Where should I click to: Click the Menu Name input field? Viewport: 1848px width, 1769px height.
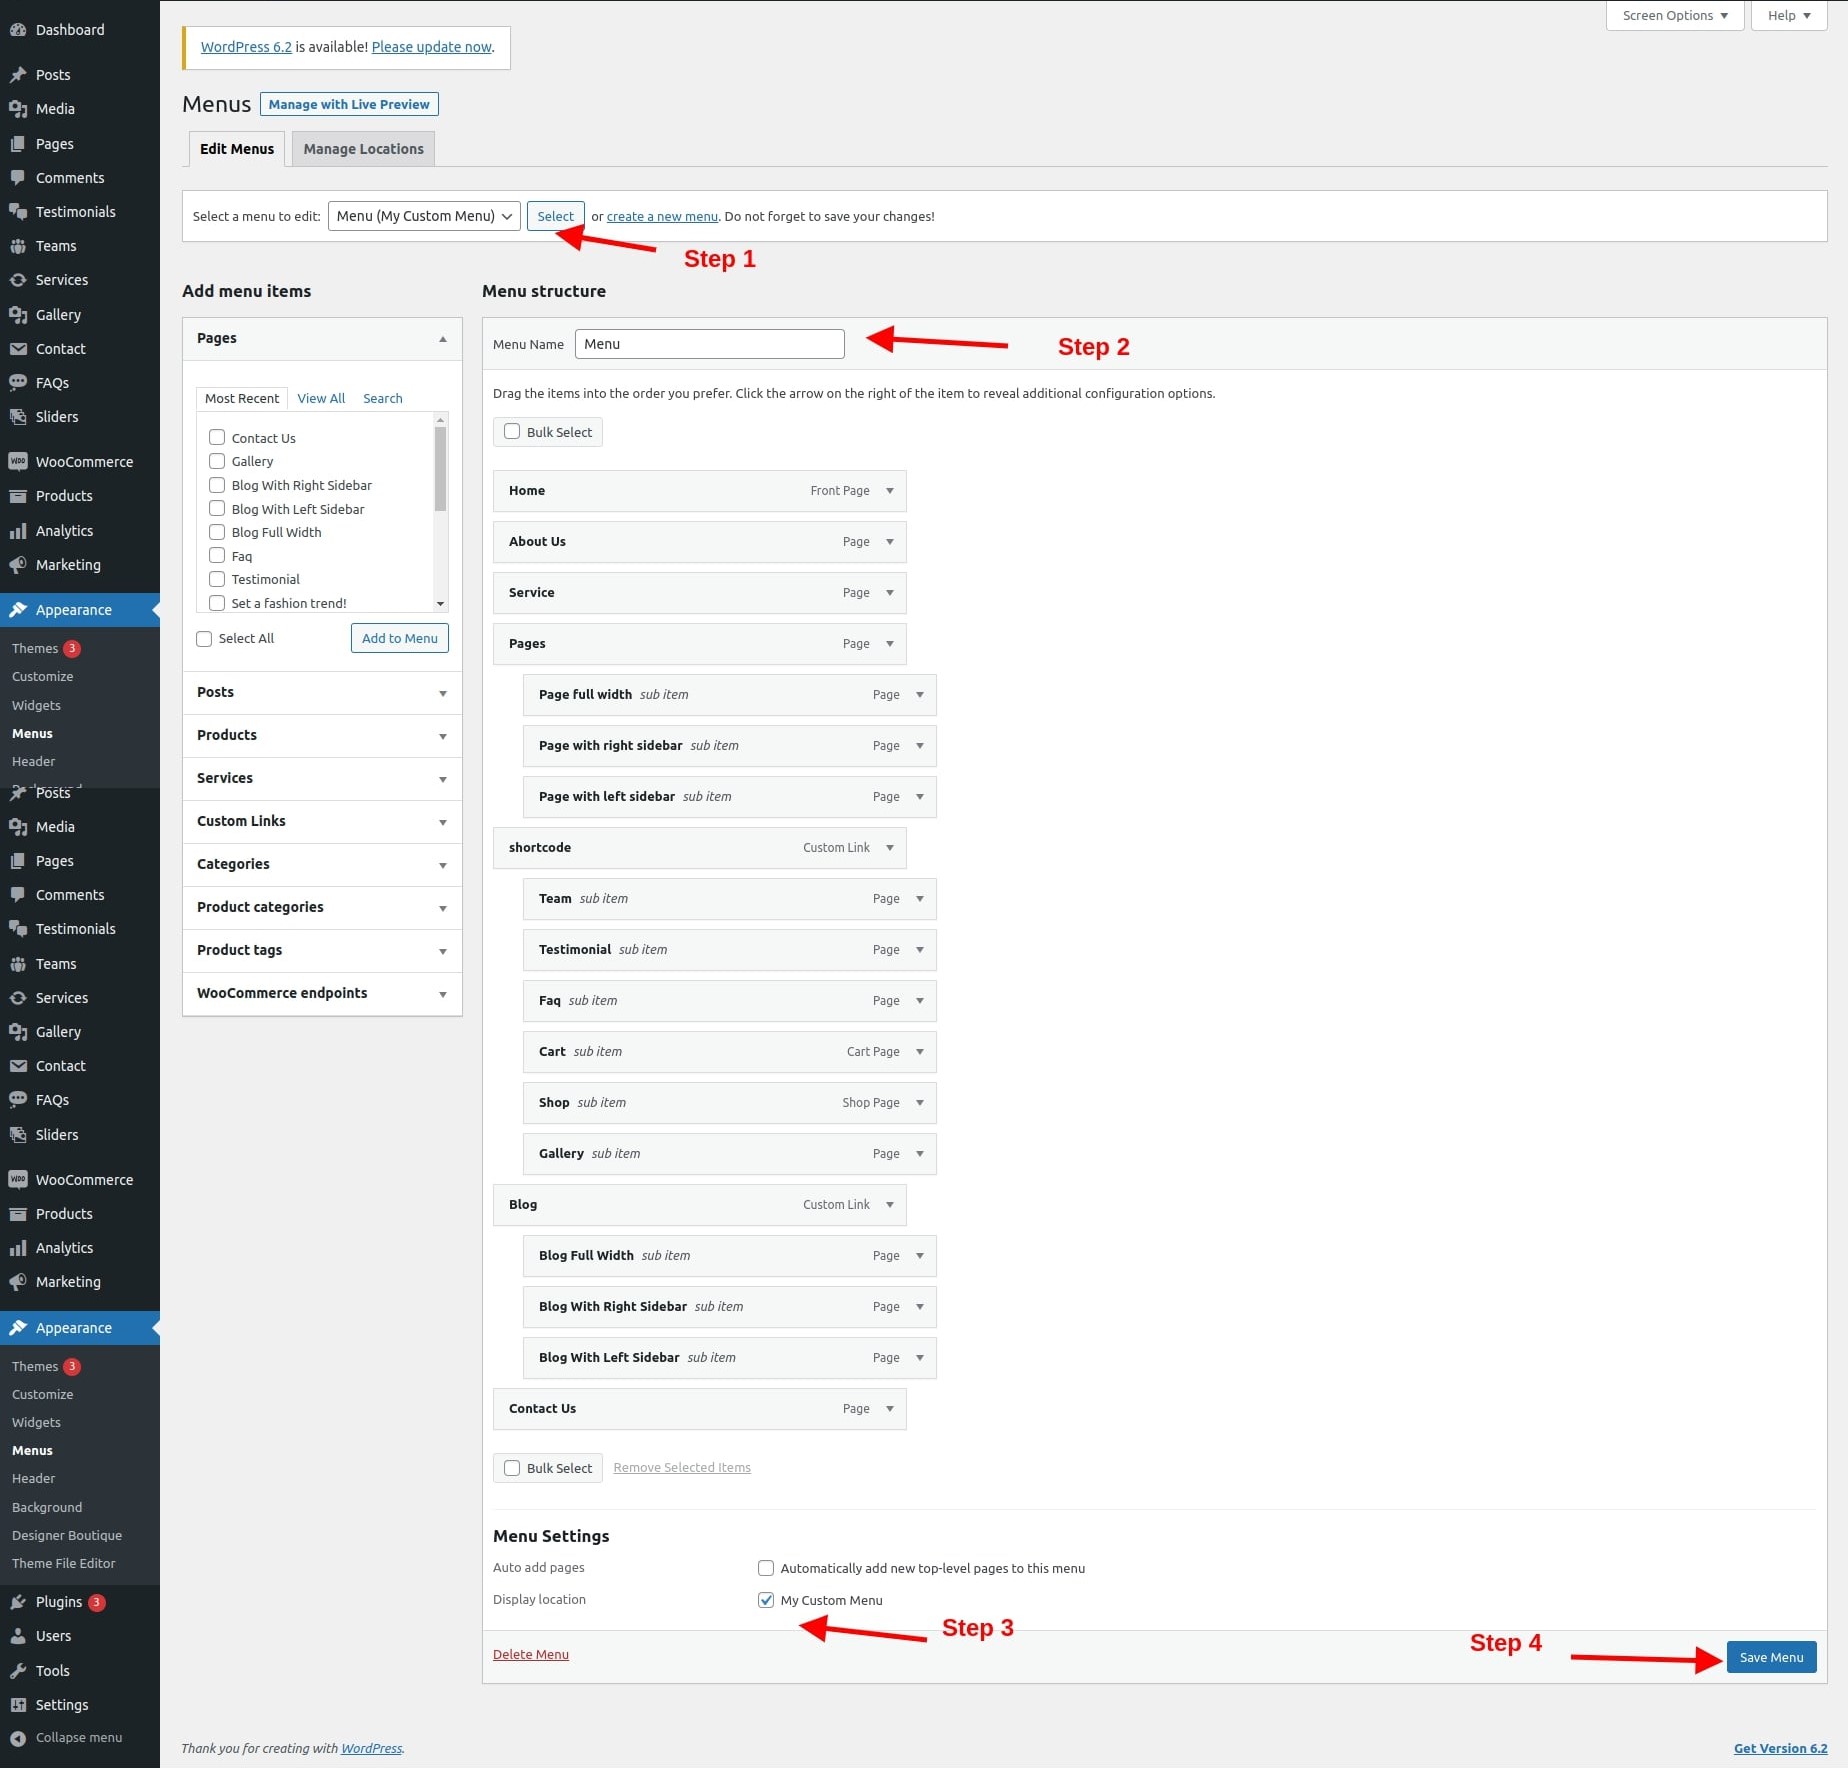pos(710,344)
